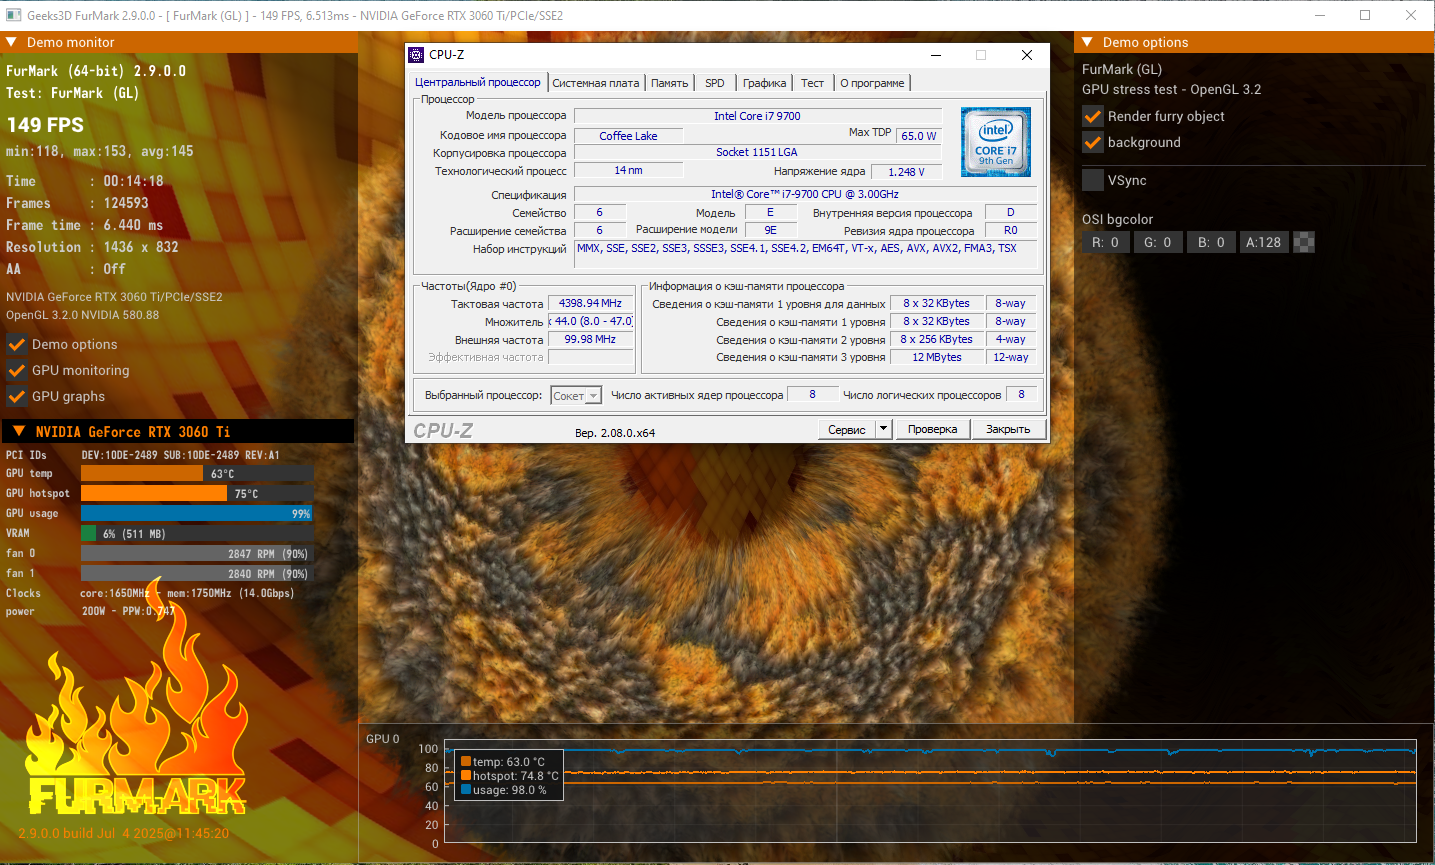
Task: Switch to the Тест tab
Action: coord(812,83)
